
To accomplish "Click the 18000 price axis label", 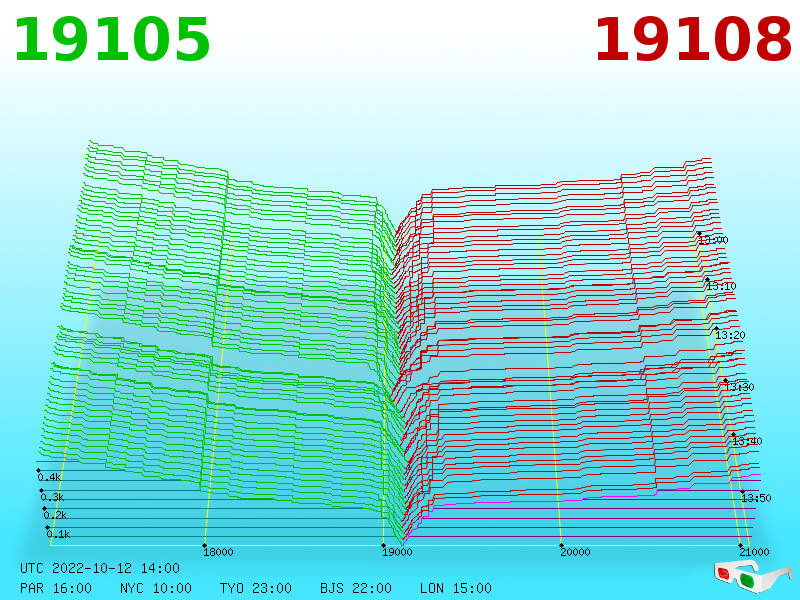I will tap(218, 552).
